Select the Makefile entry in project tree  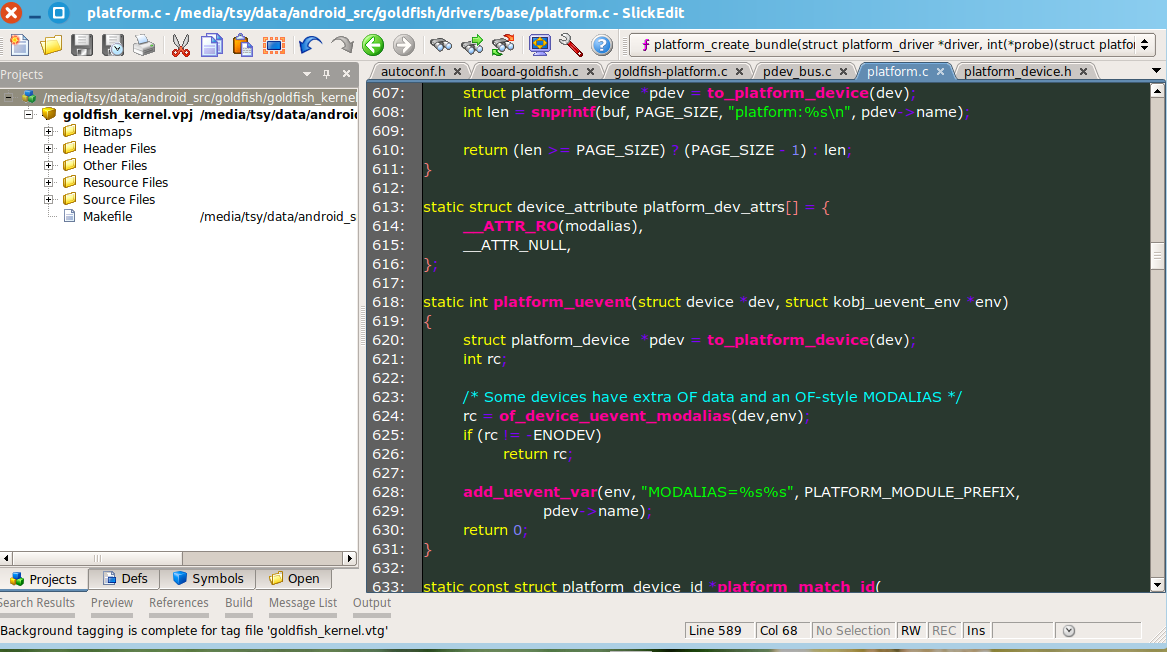tap(107, 217)
